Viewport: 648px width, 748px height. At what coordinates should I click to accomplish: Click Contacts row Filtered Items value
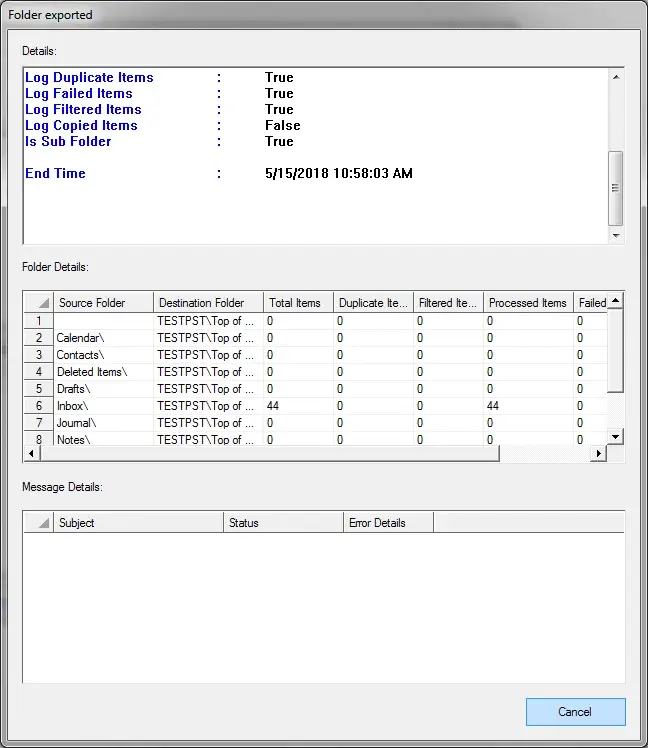point(448,355)
